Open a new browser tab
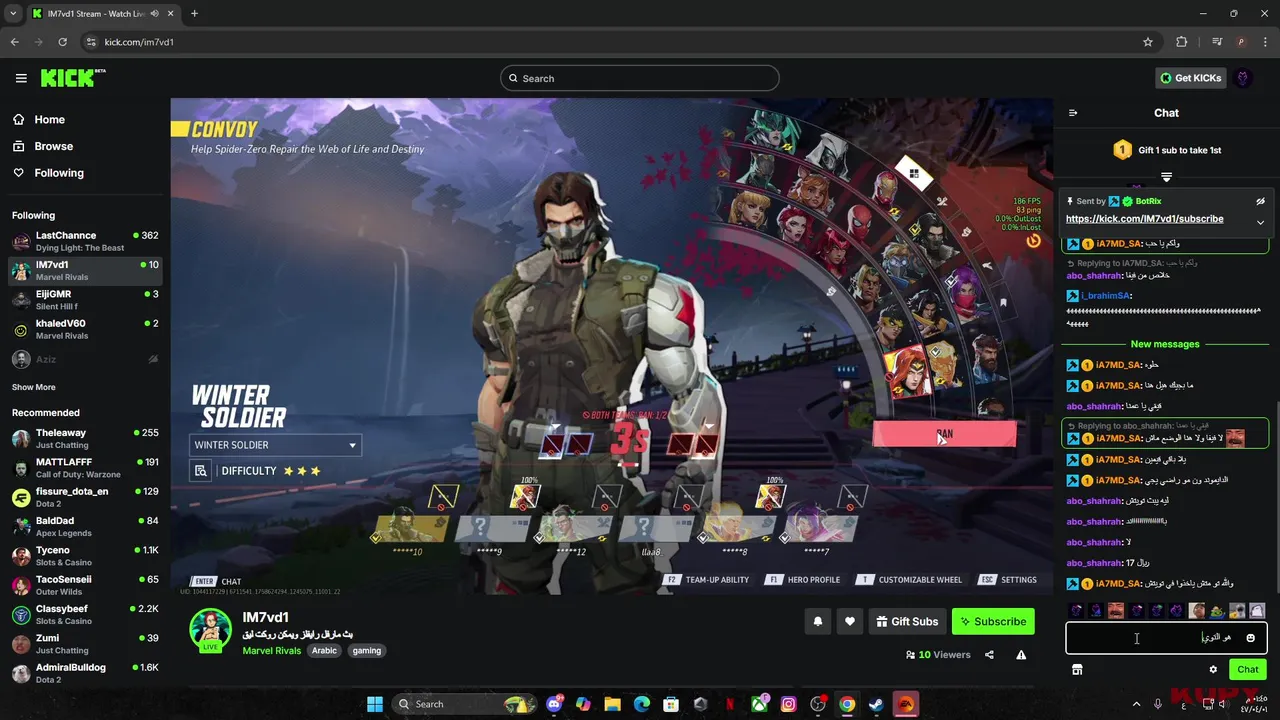The image size is (1280, 720). (194, 13)
